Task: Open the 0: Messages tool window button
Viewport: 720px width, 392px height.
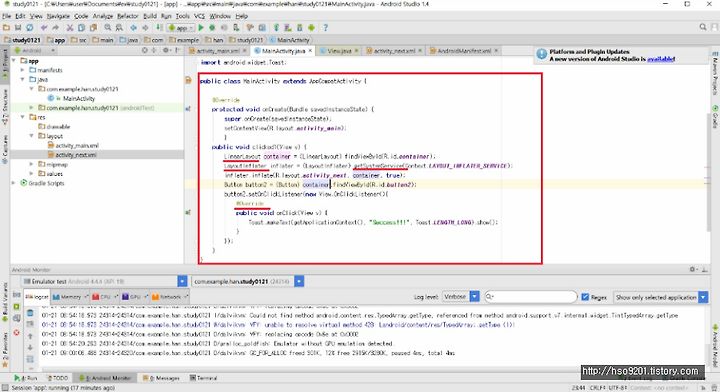Action: tap(161, 378)
